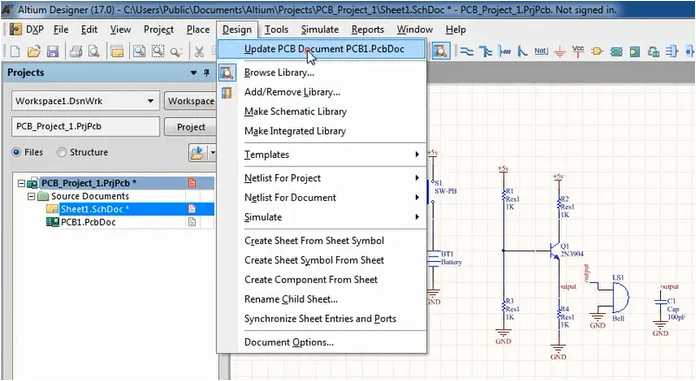This screenshot has width=696, height=381.
Task: Click the project view options folder icon
Action: click(197, 153)
